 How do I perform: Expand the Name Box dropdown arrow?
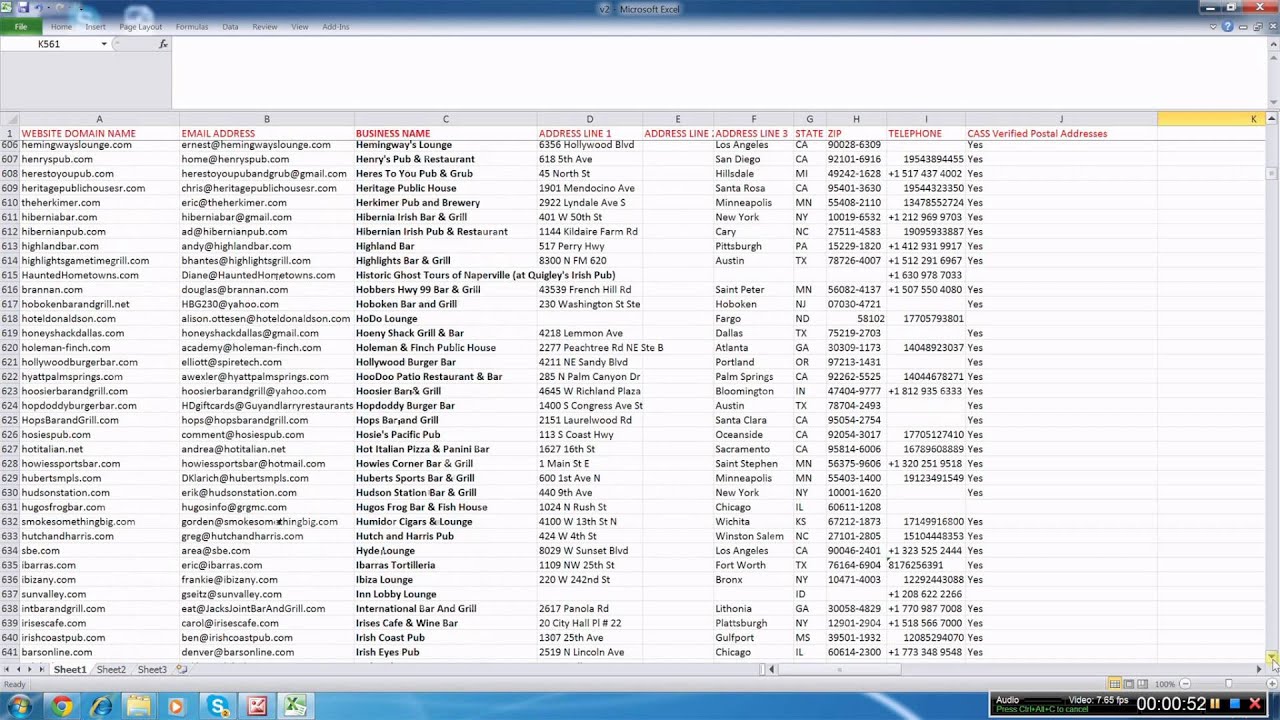pos(104,44)
